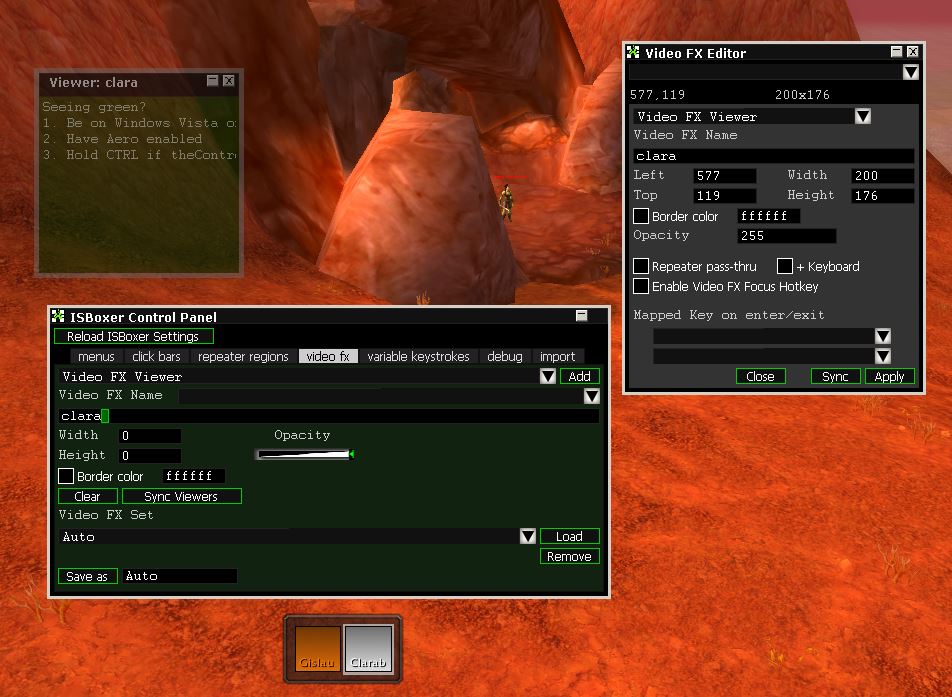
Task: Enable Video FX Focus Hotkey checkbox
Action: point(641,286)
